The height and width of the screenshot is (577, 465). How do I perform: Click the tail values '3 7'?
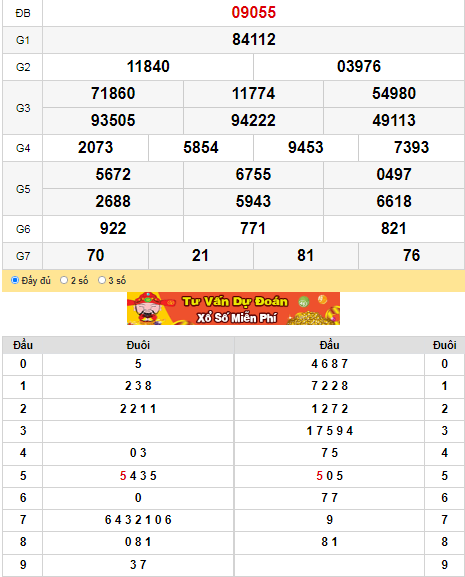pos(138,565)
